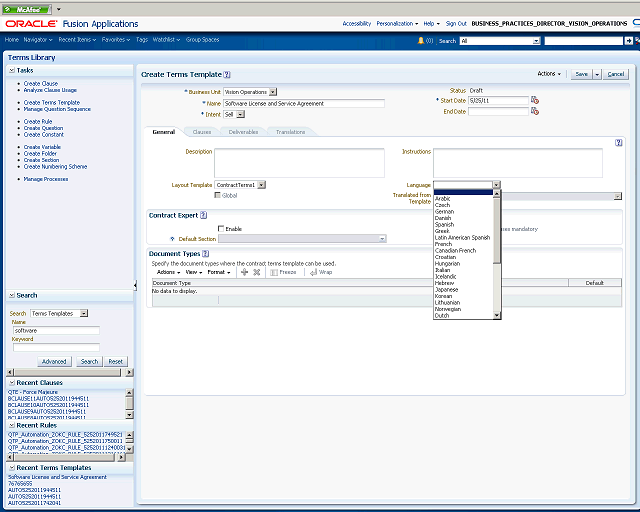
Task: Click the language list scrollbar down arrow
Action: (497, 315)
